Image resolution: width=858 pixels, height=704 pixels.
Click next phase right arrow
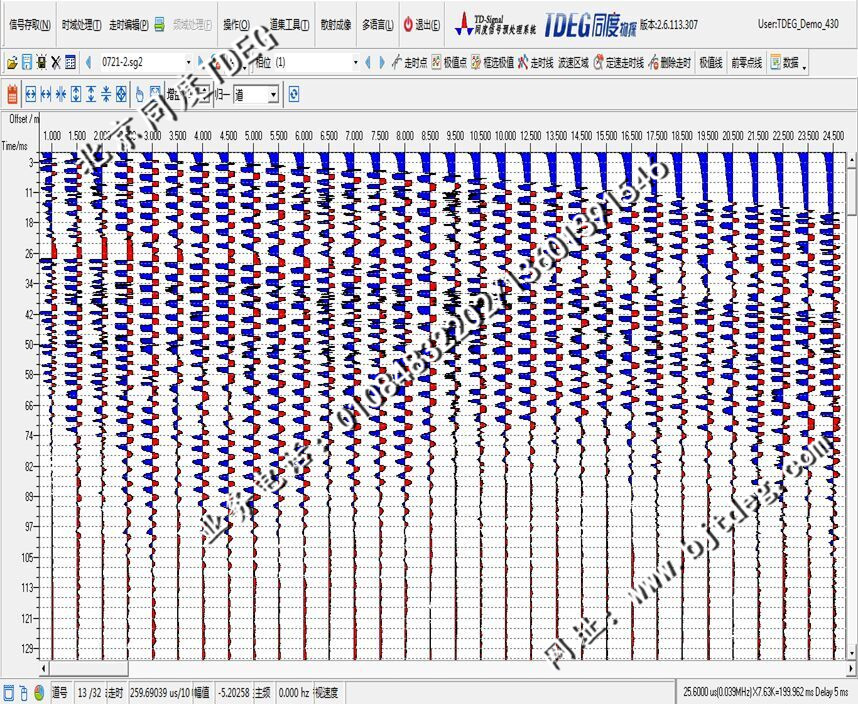382,62
